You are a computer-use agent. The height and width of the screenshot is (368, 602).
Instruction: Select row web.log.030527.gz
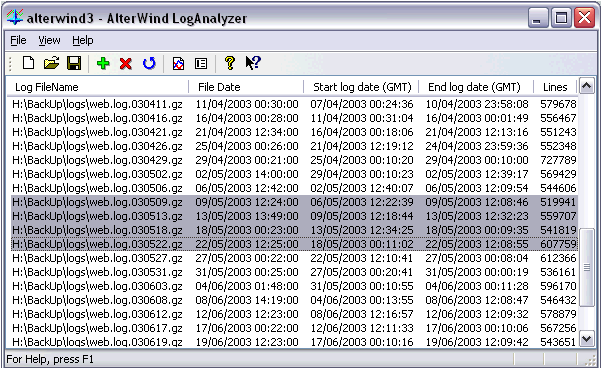(294, 258)
